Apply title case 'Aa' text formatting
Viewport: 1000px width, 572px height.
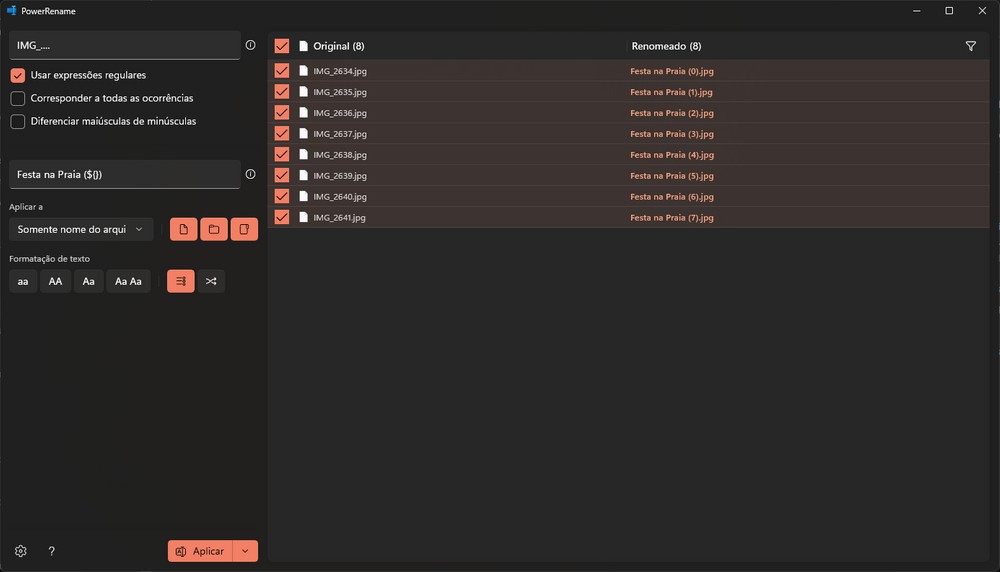point(88,282)
